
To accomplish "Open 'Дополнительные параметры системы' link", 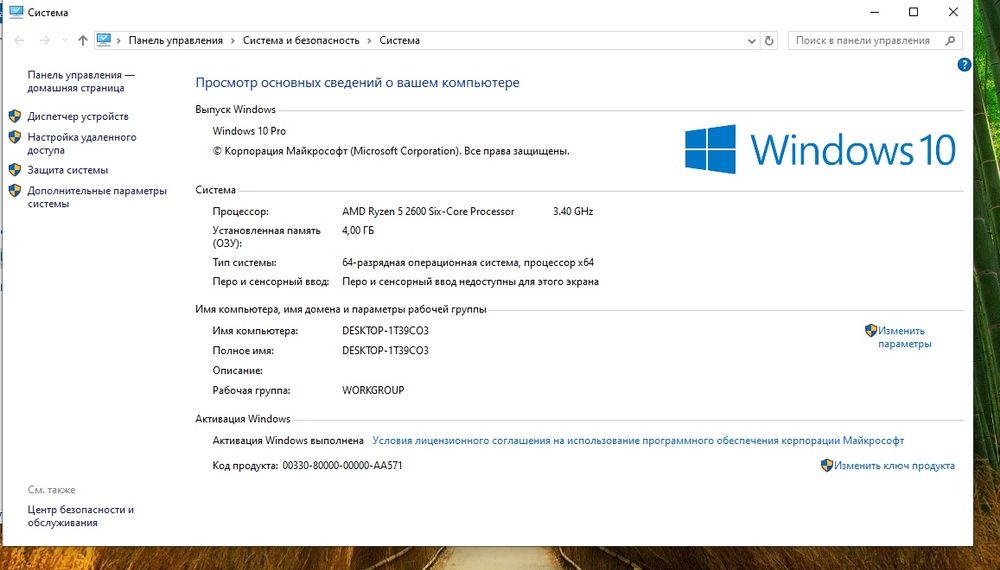I will (x=97, y=197).
